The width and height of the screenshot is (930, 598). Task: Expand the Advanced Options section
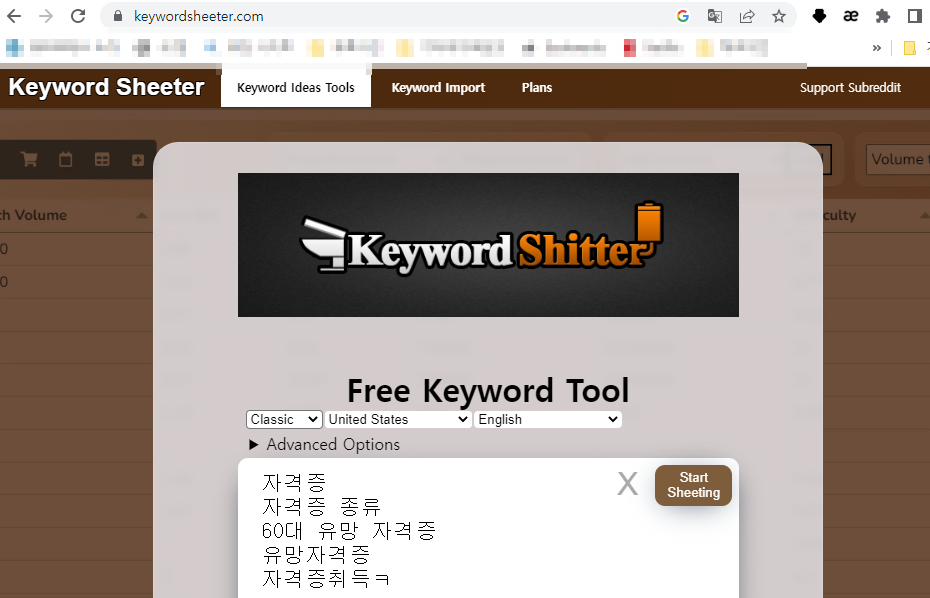[x=324, y=444]
